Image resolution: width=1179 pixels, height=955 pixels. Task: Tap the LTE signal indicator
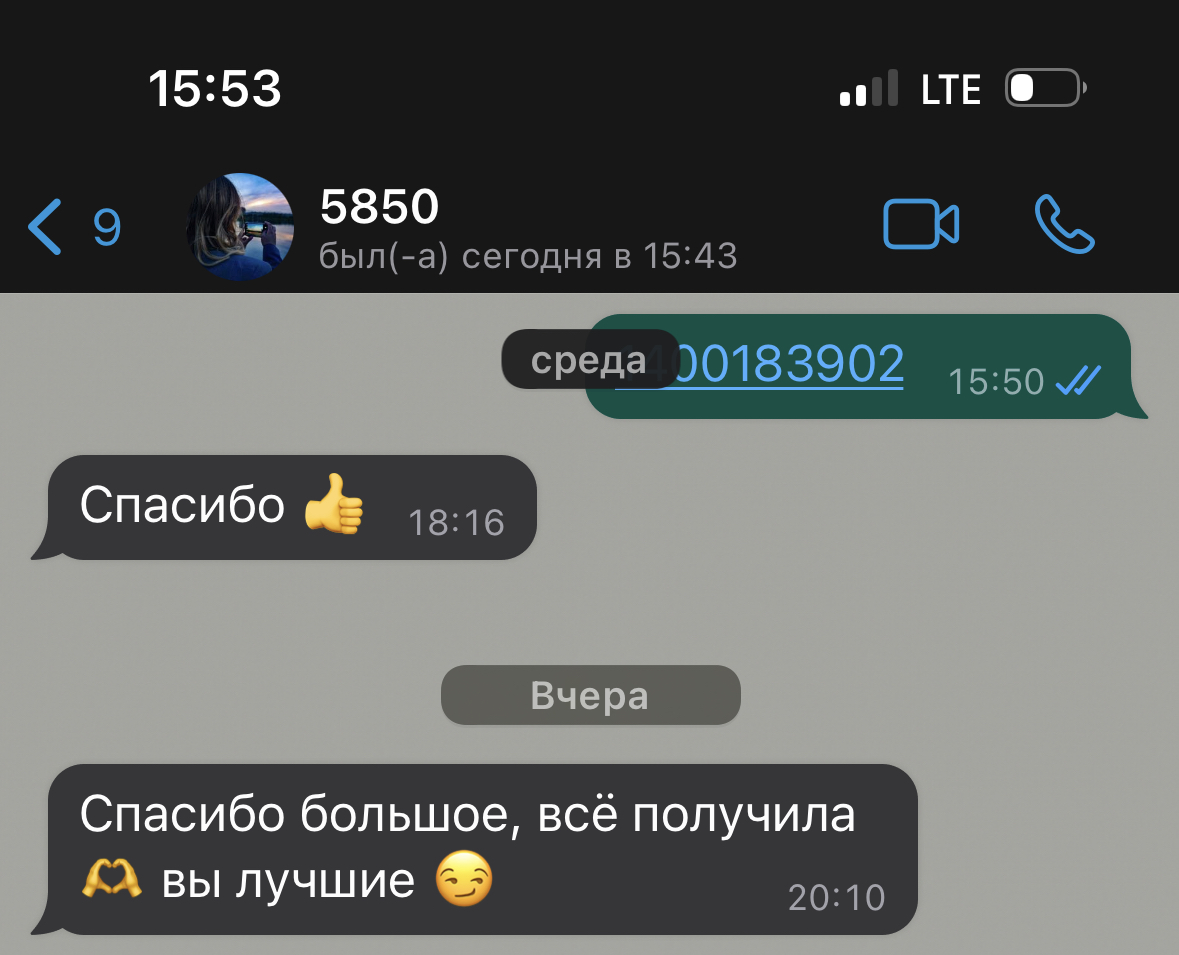pyautogui.click(x=951, y=90)
